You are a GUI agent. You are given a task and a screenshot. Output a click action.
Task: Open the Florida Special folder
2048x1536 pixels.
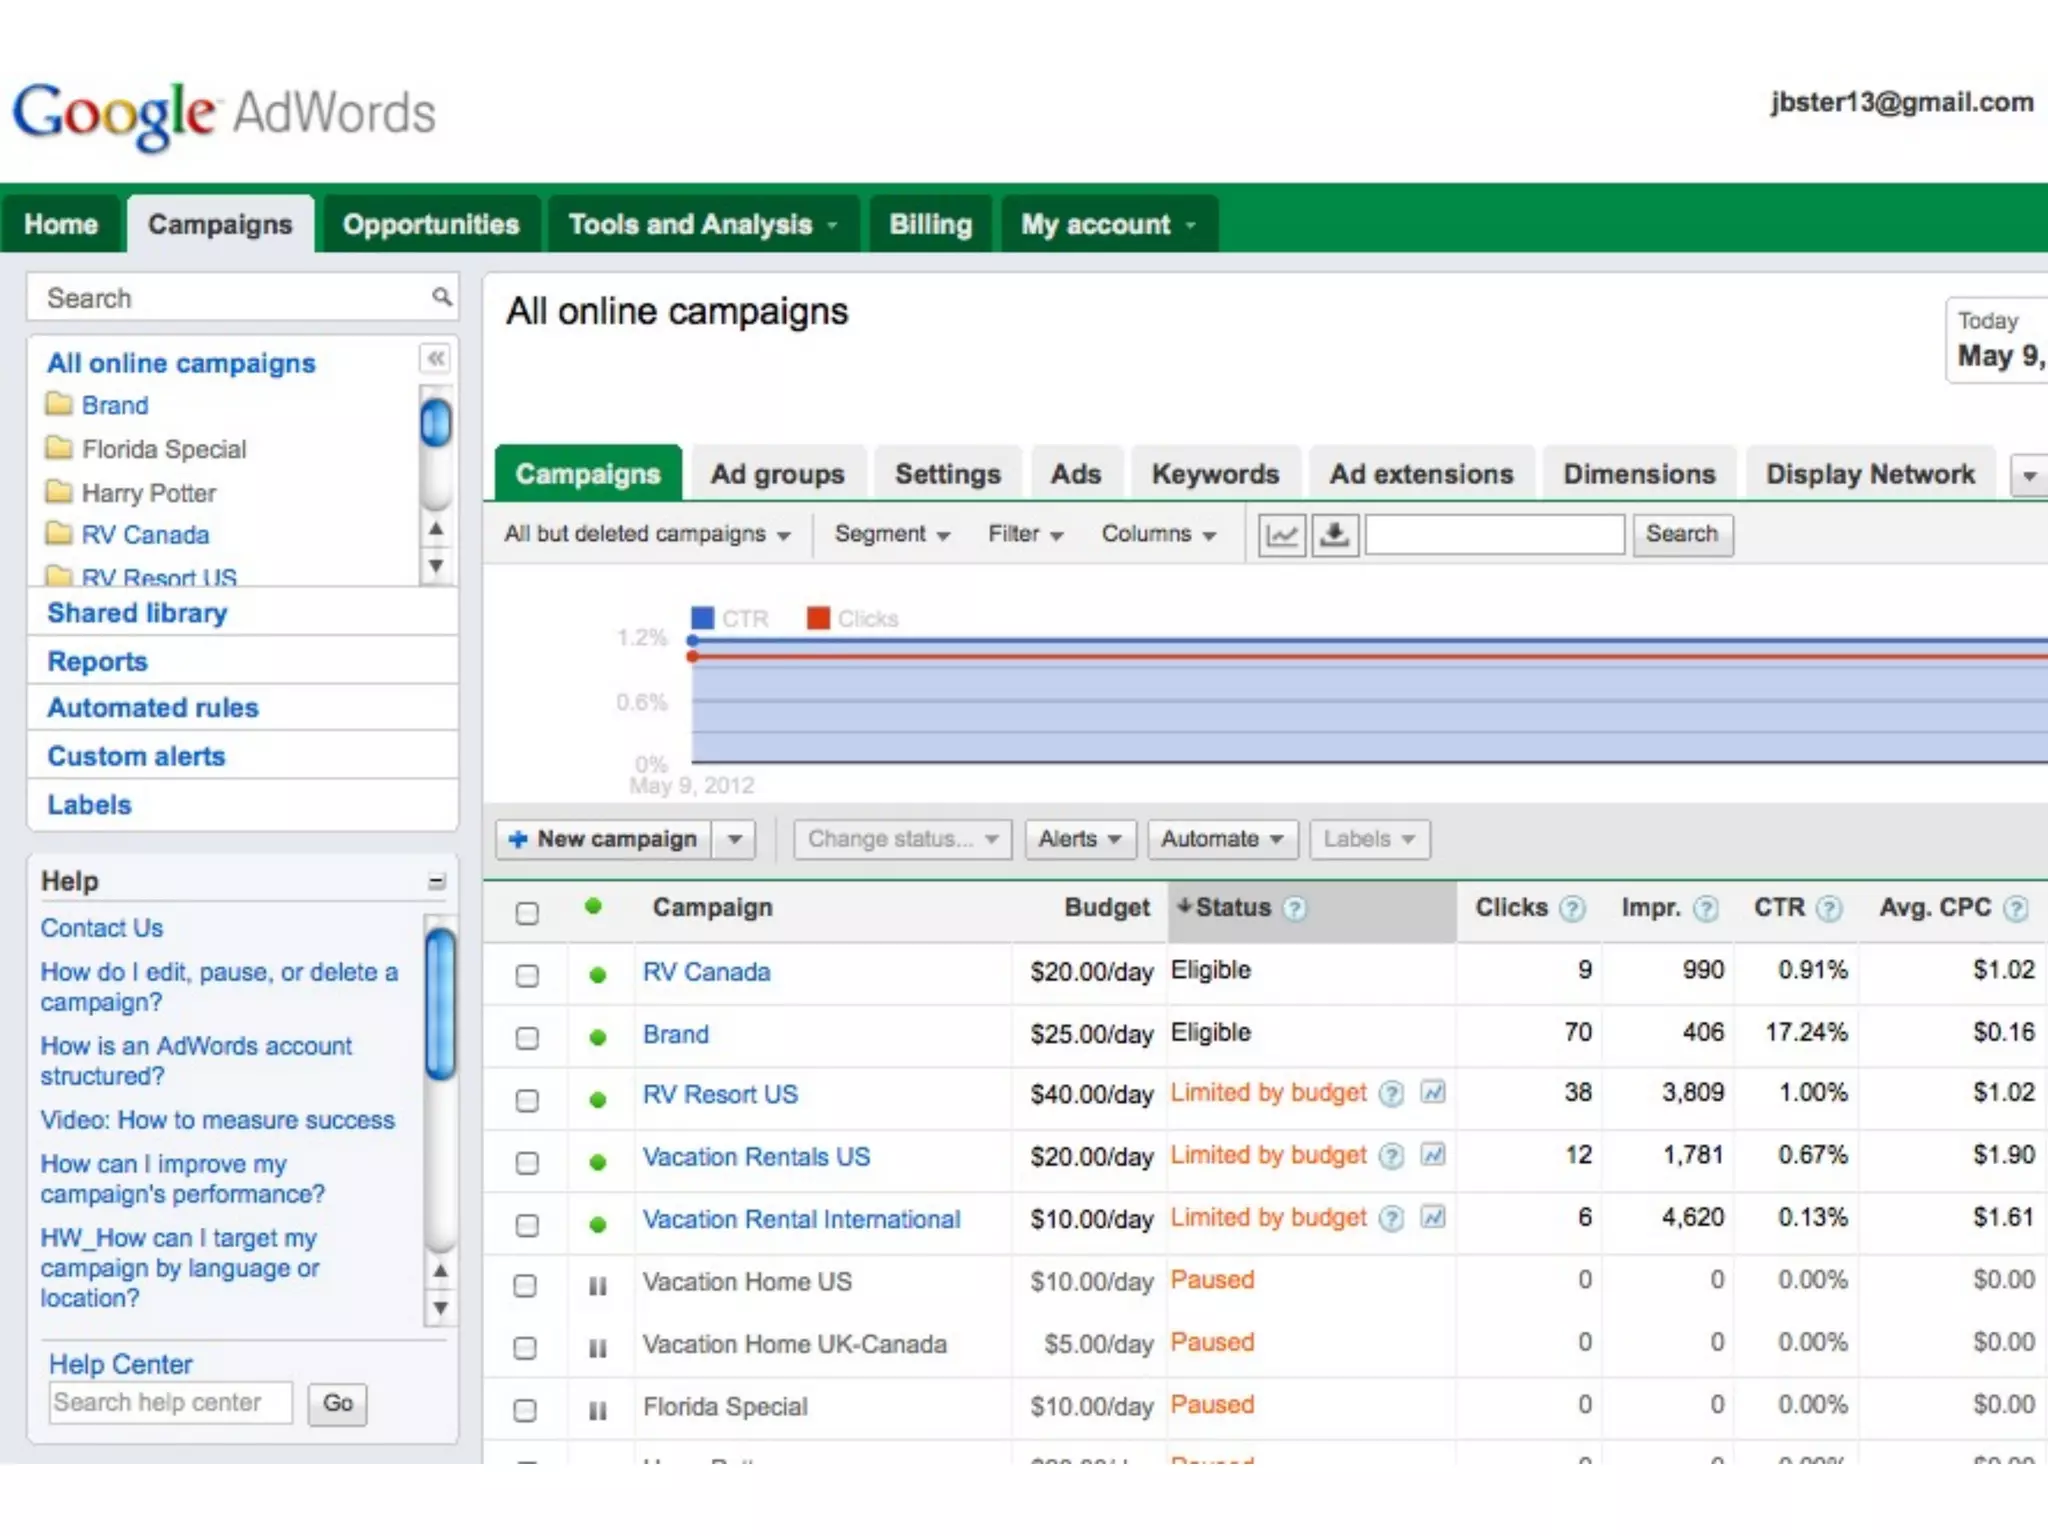pos(163,449)
